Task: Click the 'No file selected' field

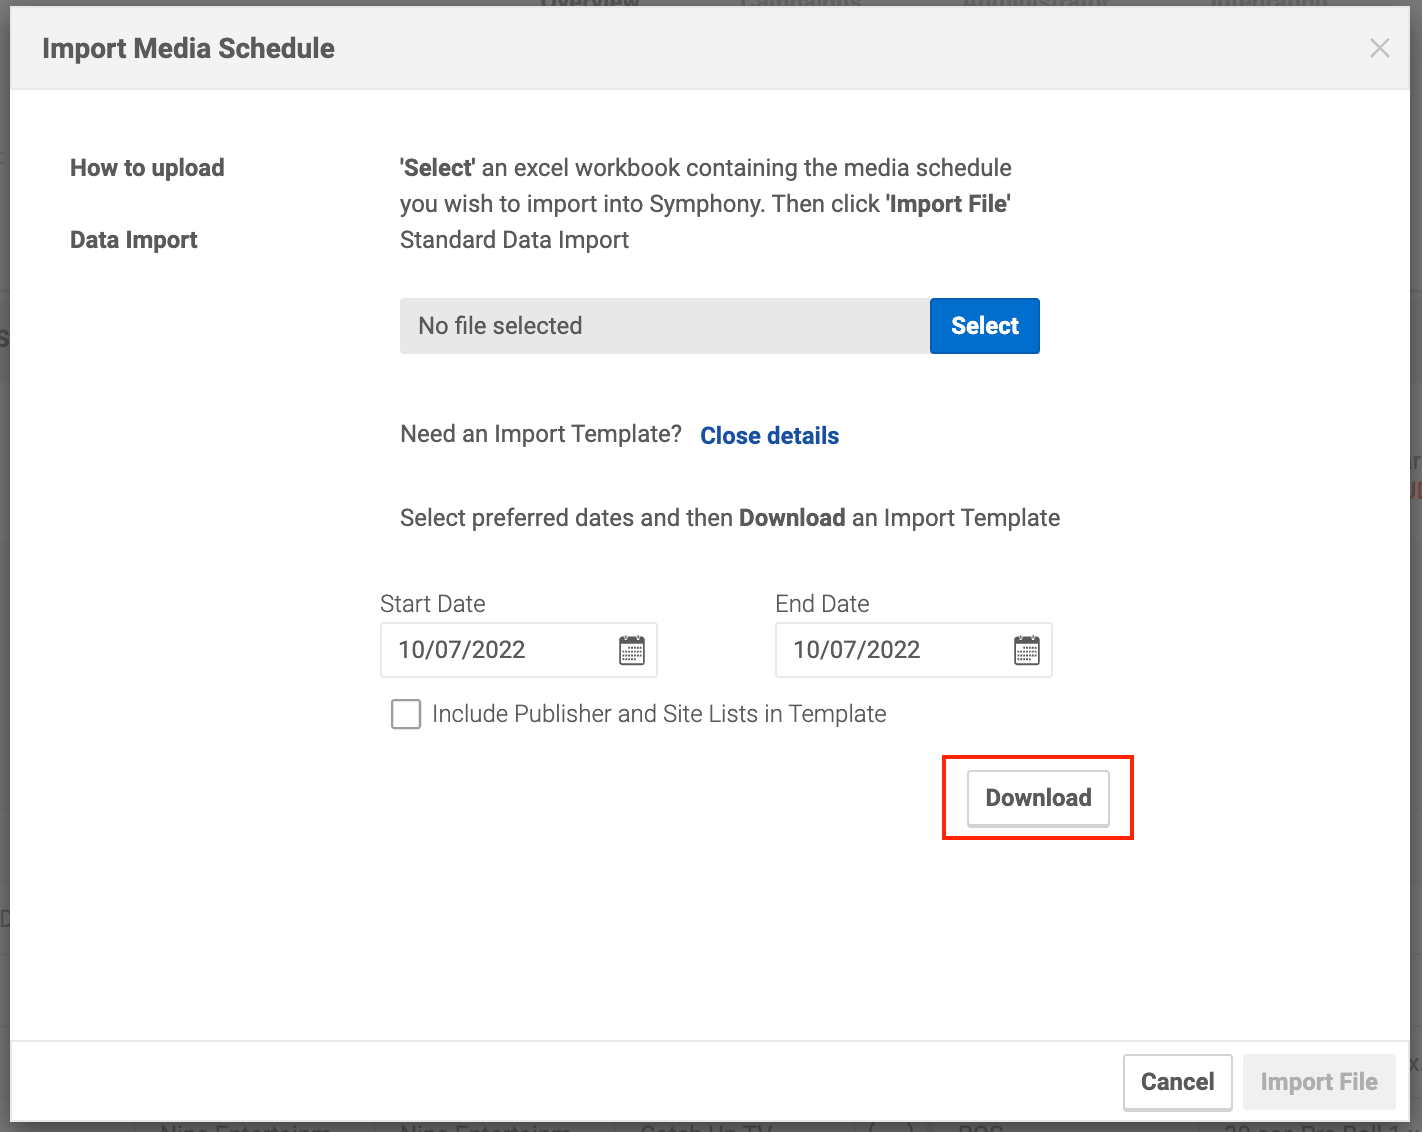Action: [x=664, y=326]
